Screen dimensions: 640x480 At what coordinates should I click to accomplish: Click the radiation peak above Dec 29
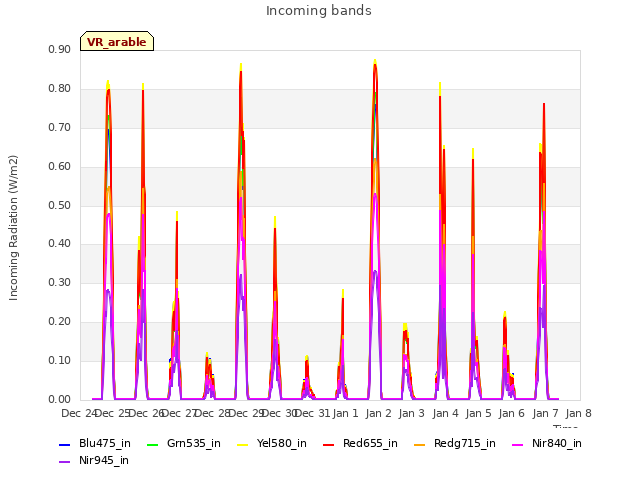click(x=241, y=65)
